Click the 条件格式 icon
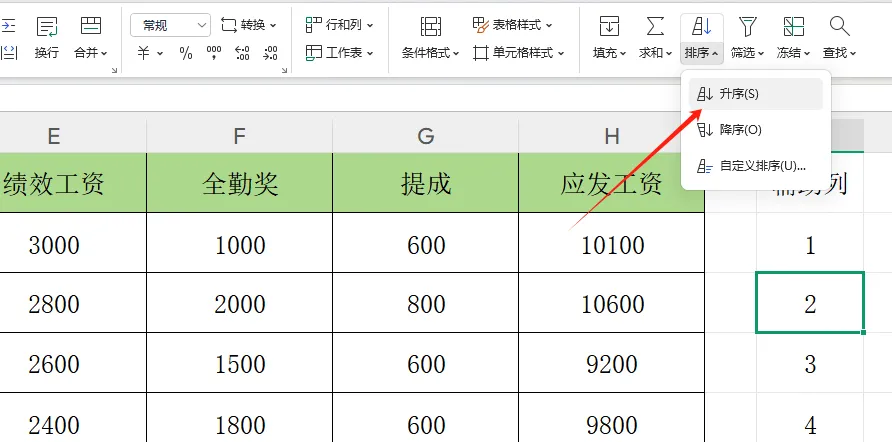 [431, 26]
